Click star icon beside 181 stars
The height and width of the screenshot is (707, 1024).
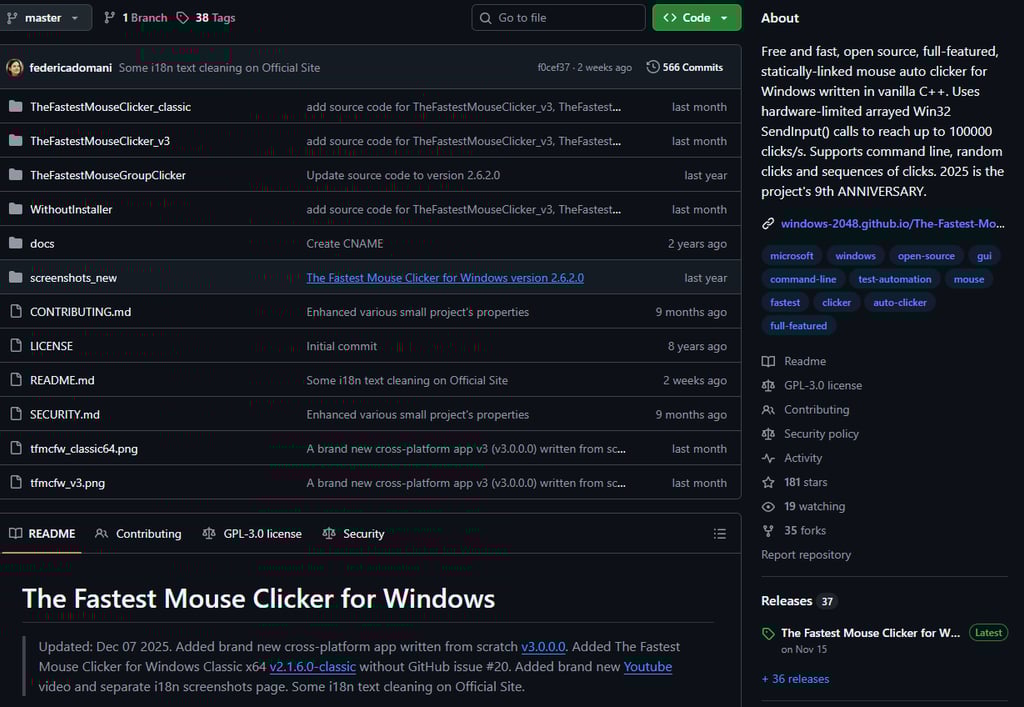pyautogui.click(x=768, y=482)
